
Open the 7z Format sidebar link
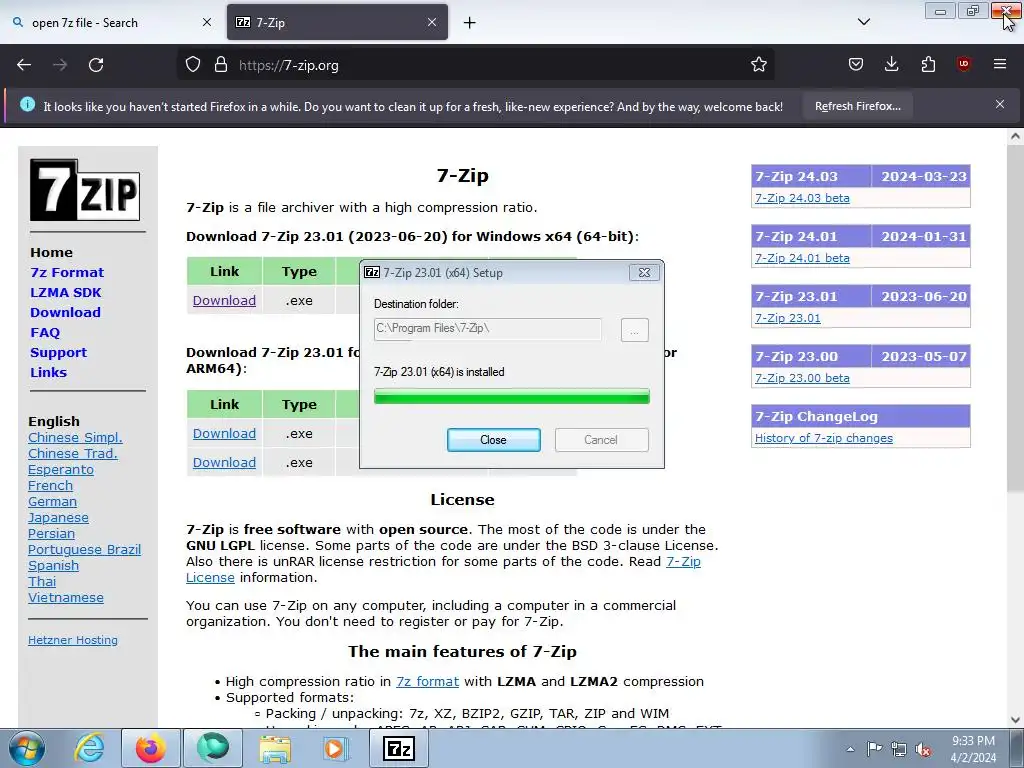pos(67,272)
